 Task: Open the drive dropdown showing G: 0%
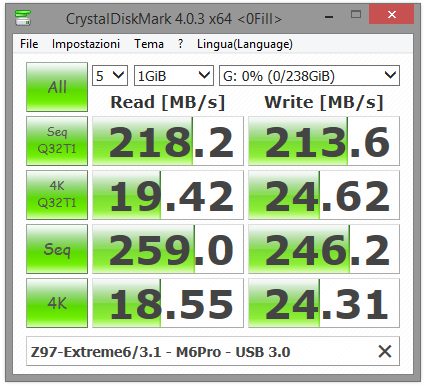(309, 76)
